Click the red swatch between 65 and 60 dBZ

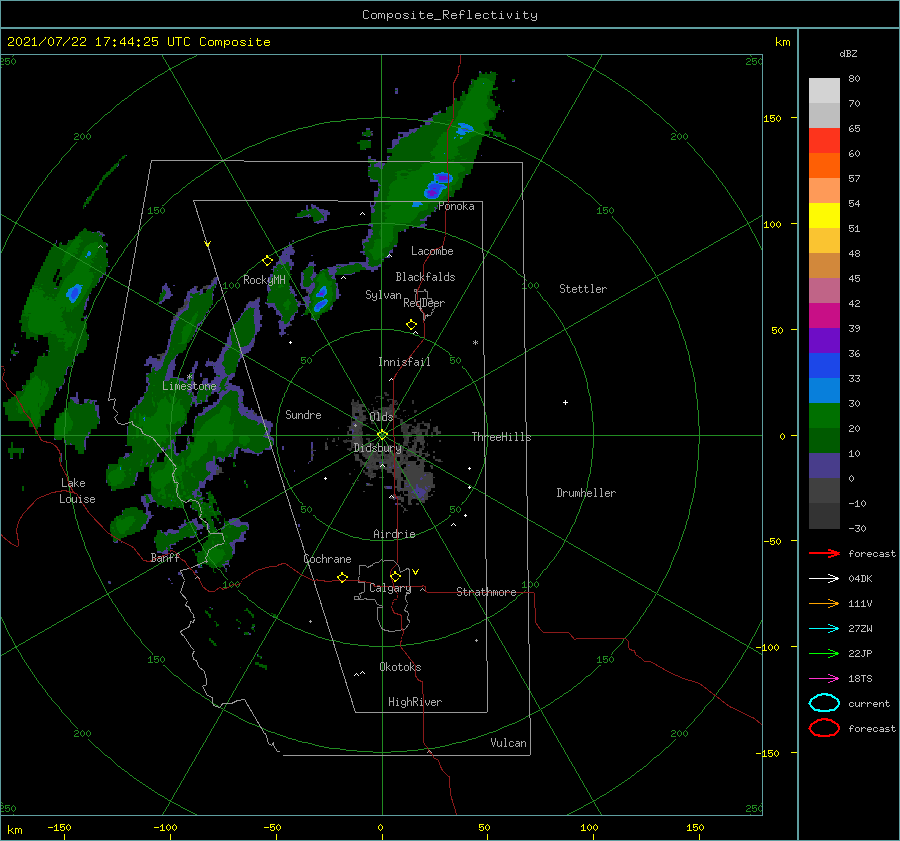pos(824,141)
